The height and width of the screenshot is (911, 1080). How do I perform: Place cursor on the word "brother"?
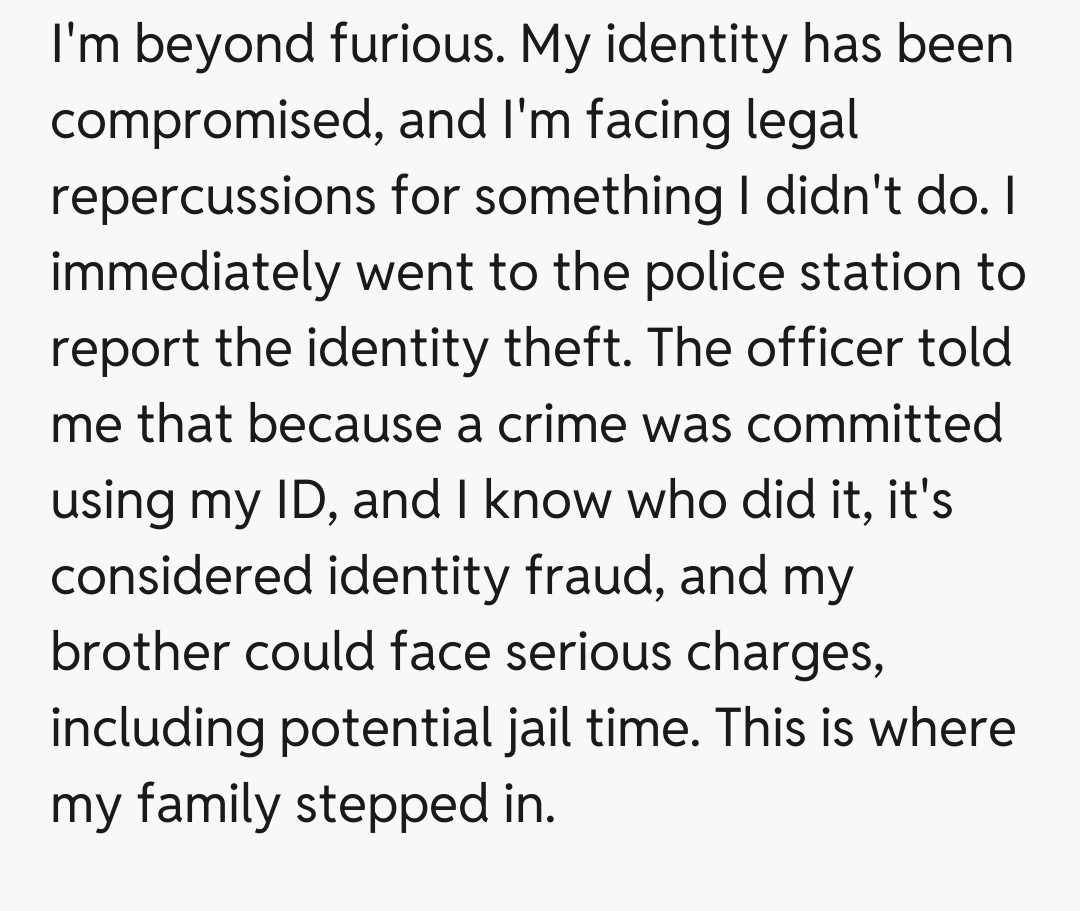134,652
